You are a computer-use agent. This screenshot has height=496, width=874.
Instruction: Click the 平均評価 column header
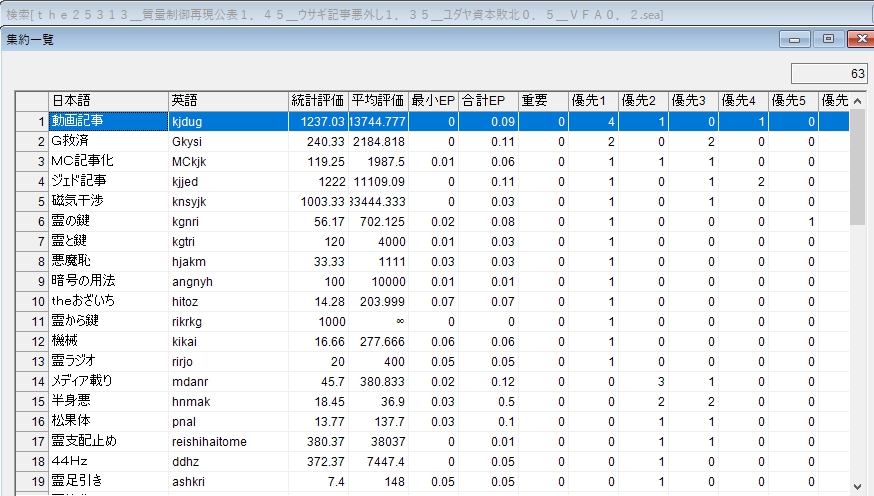click(378, 100)
